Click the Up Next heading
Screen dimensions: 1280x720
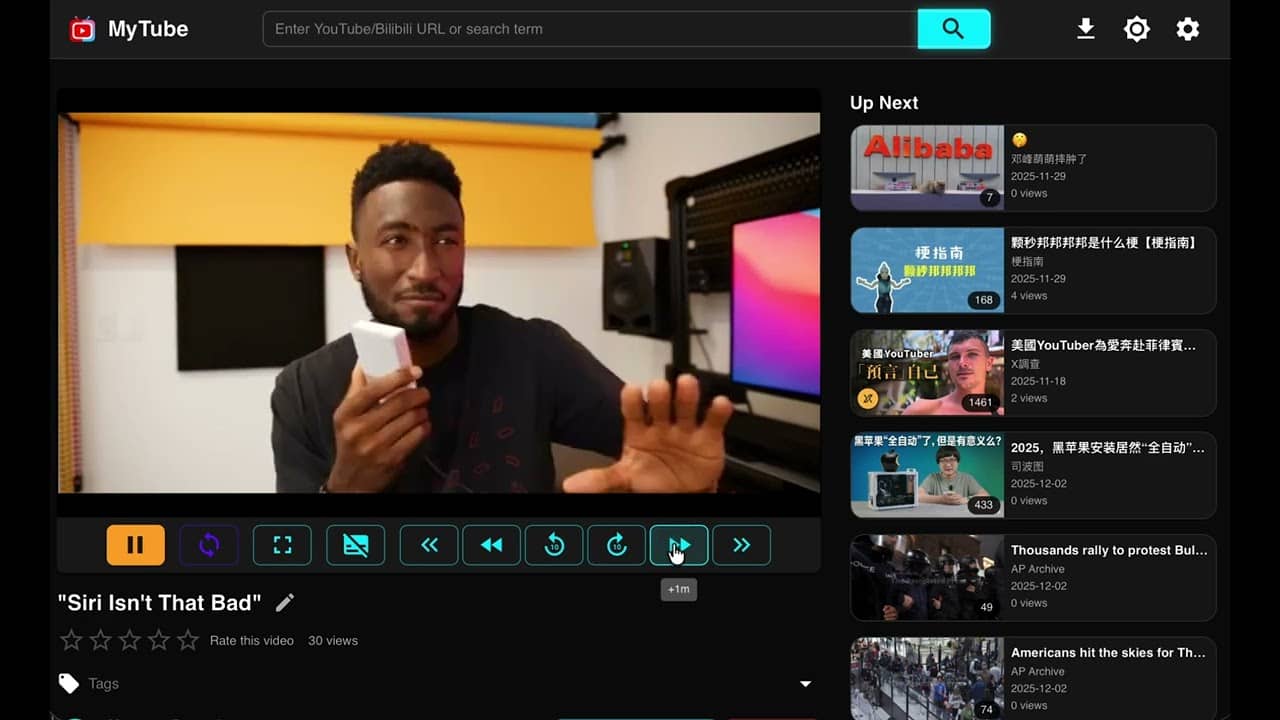883,103
